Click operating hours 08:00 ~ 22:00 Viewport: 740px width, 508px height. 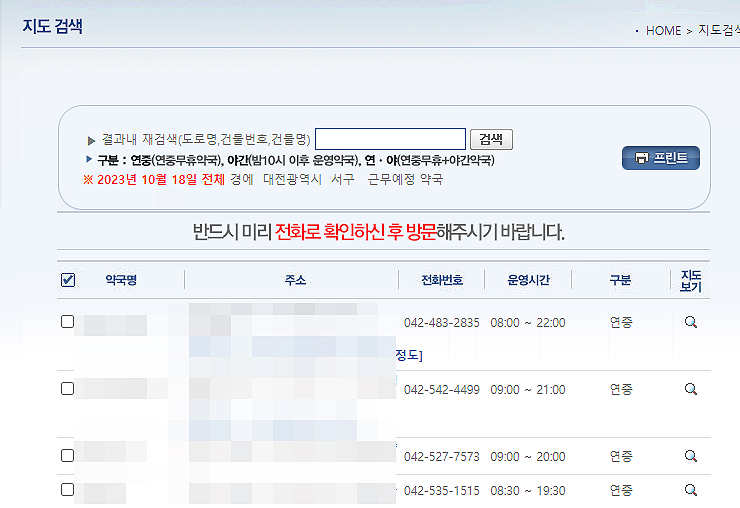point(528,323)
